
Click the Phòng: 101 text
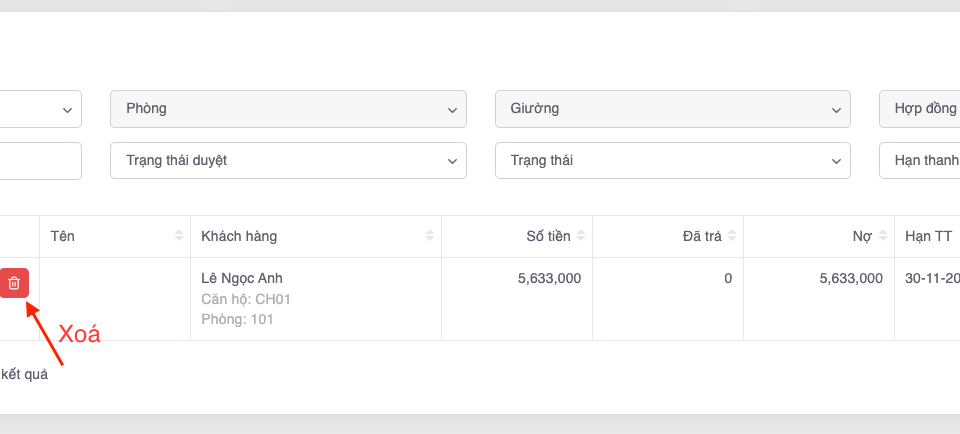click(x=237, y=320)
